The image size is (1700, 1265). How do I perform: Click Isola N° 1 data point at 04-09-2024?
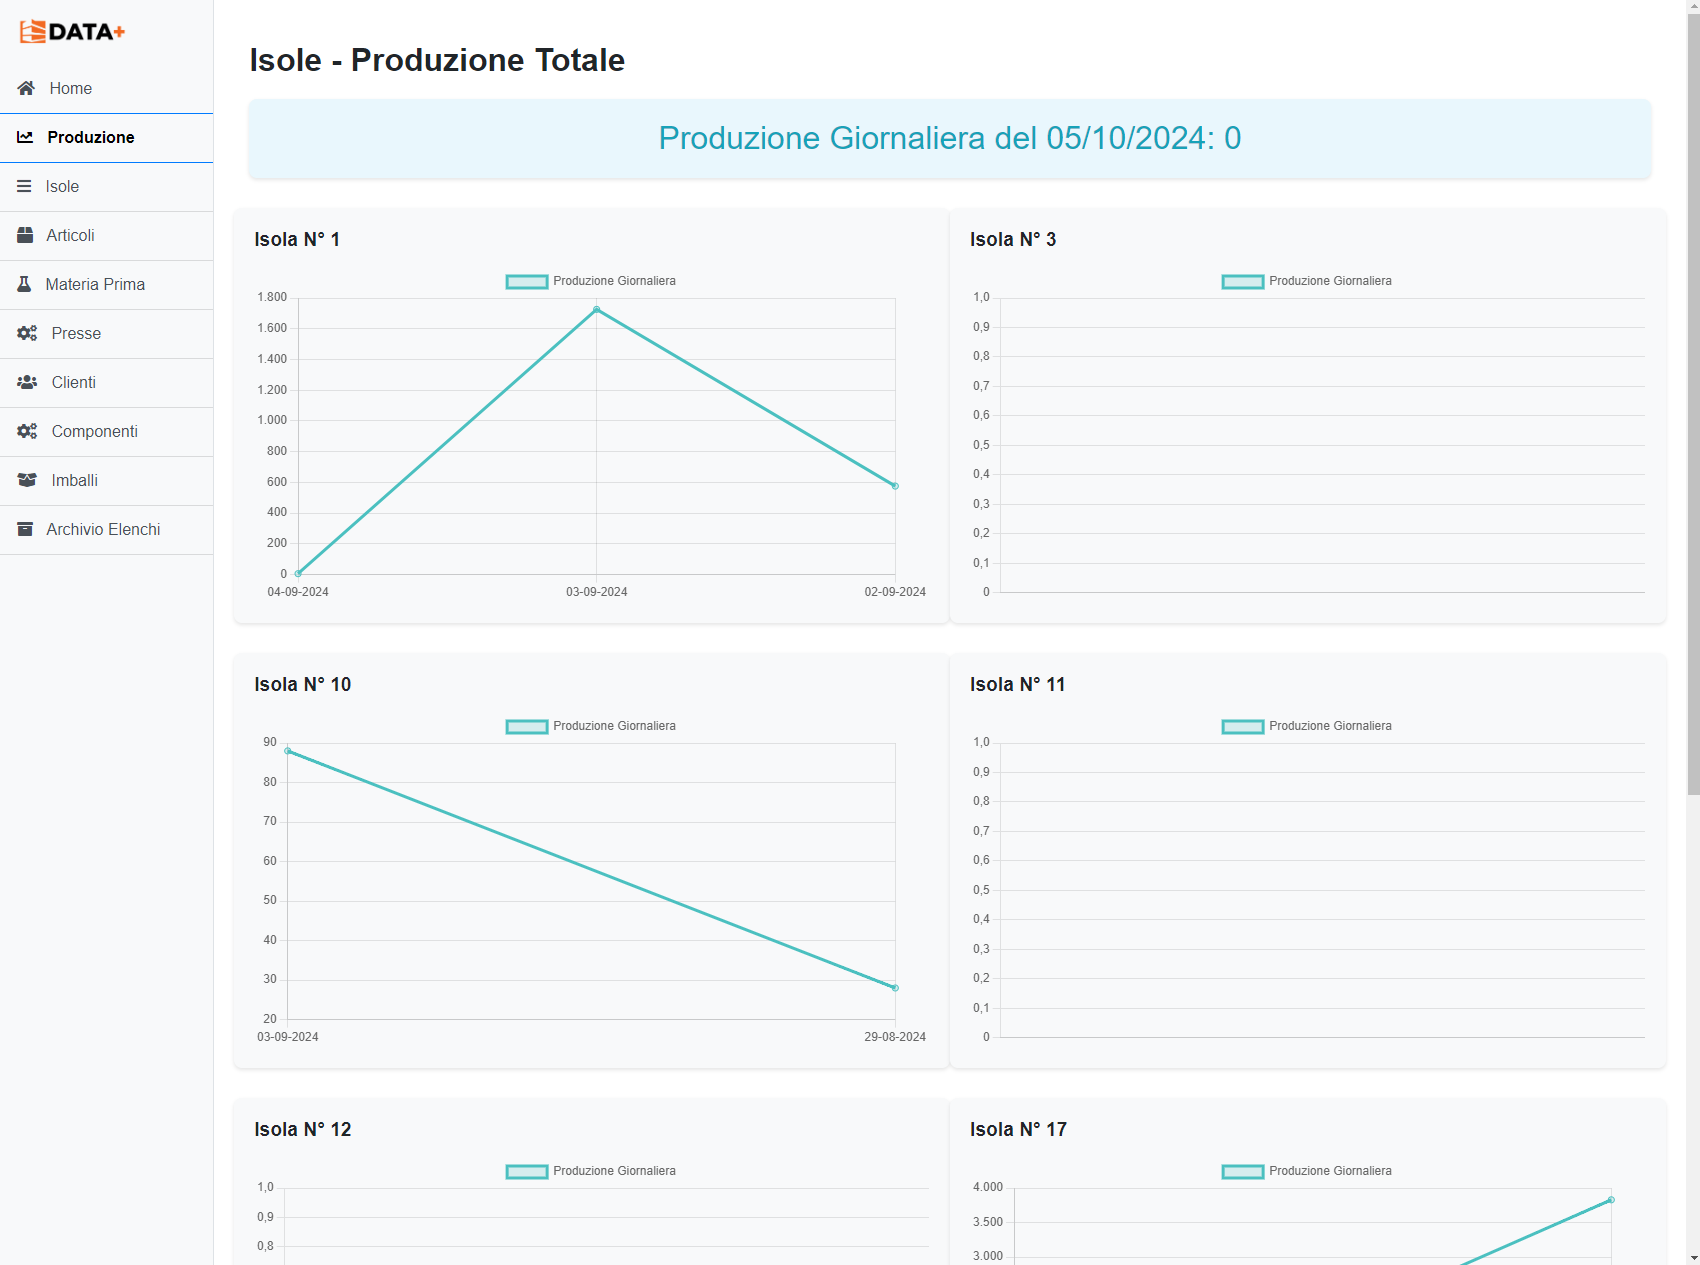click(x=298, y=574)
